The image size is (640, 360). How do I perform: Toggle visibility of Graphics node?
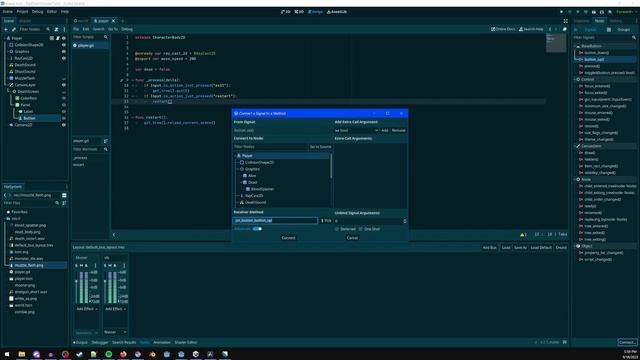pyautogui.click(x=64, y=51)
